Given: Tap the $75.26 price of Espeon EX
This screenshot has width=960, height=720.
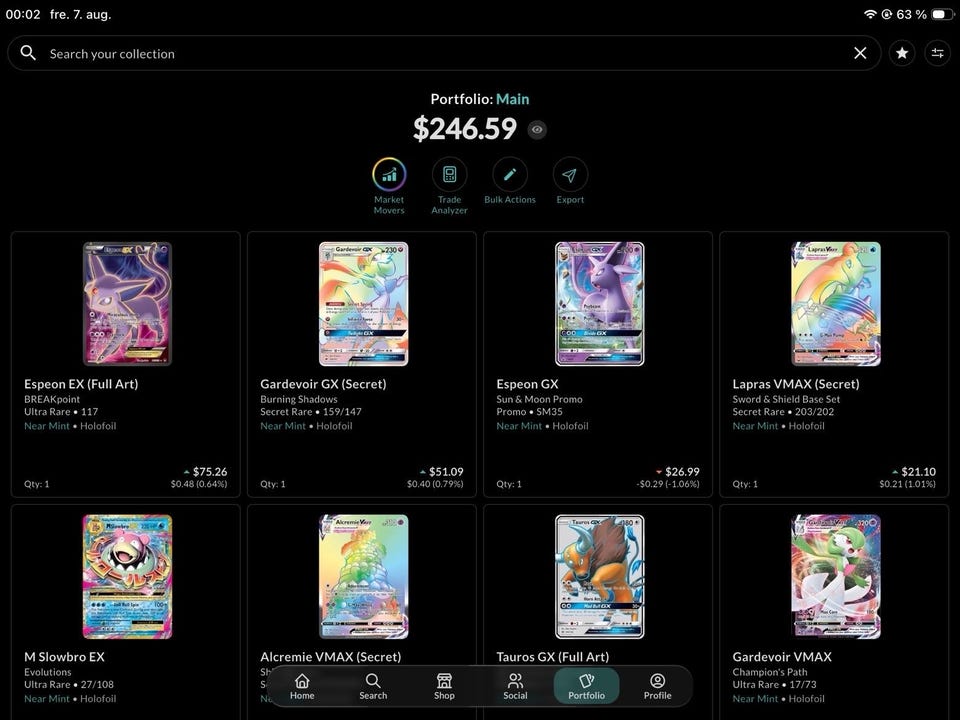Looking at the screenshot, I should coord(210,471).
